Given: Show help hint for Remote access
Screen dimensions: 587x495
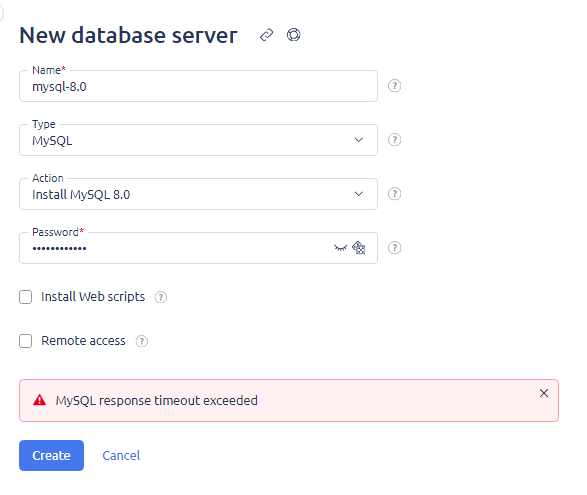Looking at the screenshot, I should tap(142, 341).
